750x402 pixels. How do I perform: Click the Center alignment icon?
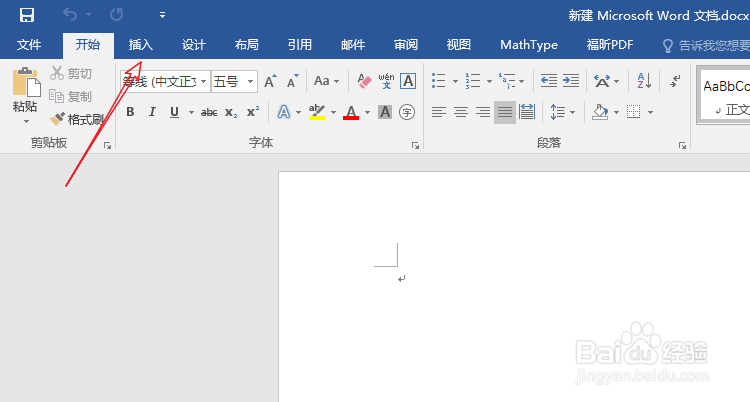(461, 112)
